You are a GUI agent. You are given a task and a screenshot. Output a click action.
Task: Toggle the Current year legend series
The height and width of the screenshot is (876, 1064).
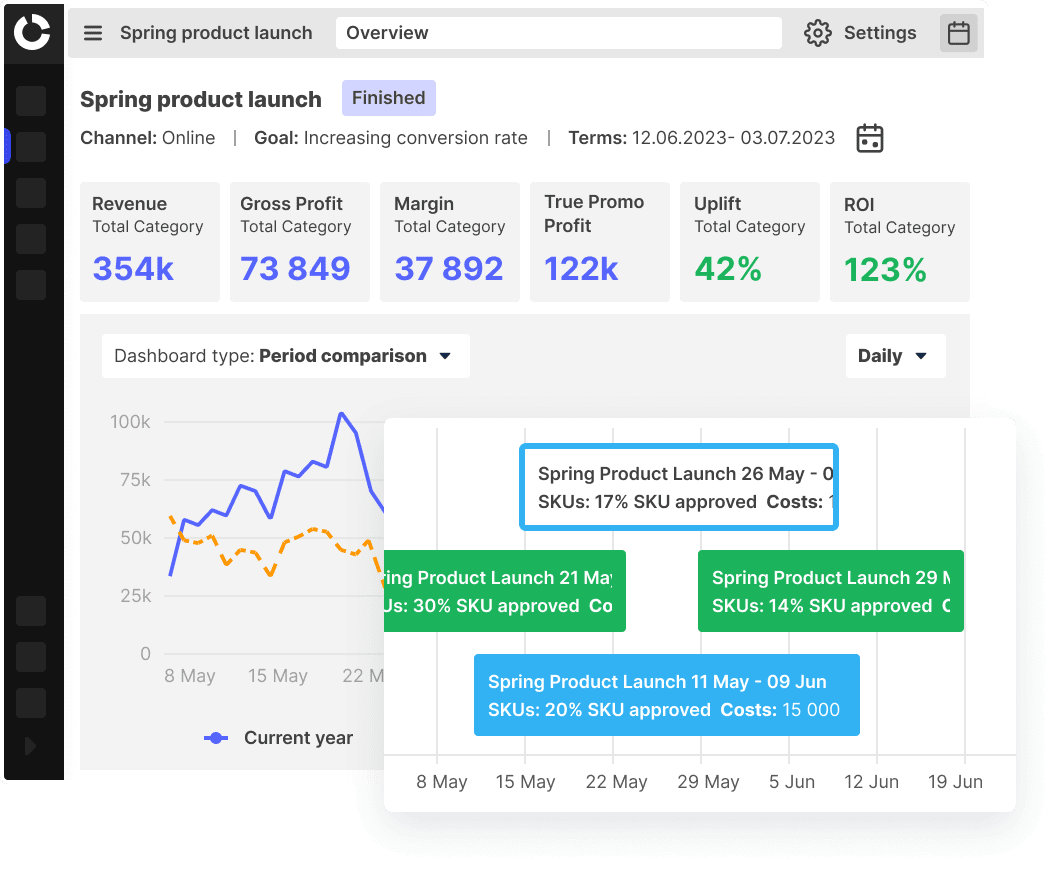279,738
